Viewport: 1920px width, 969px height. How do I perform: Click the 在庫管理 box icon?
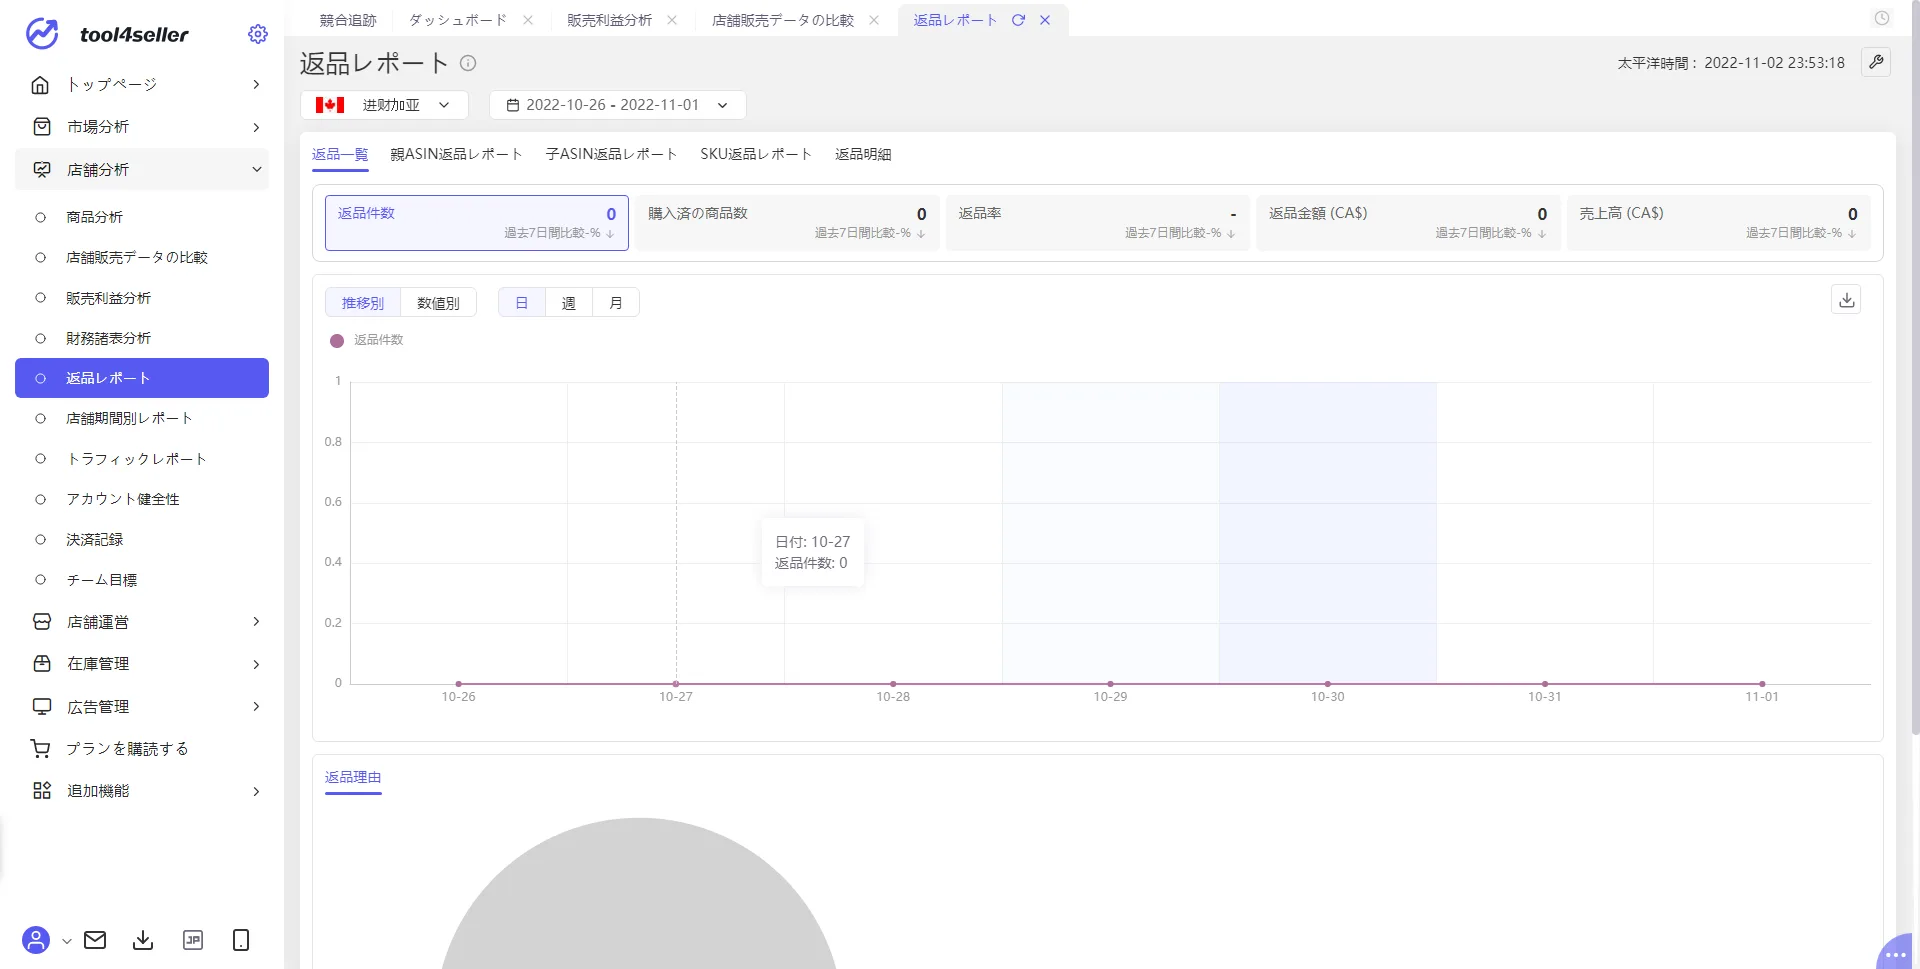coord(41,664)
